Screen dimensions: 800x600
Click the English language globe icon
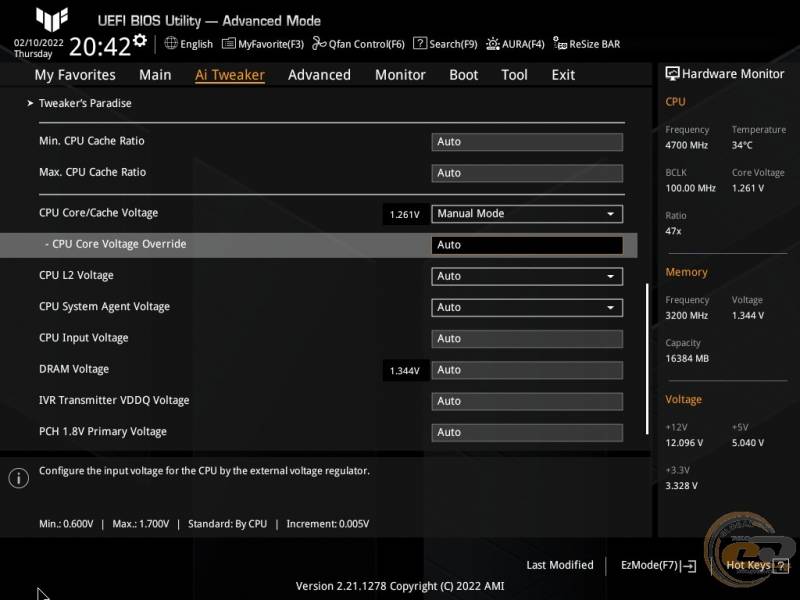pos(171,43)
